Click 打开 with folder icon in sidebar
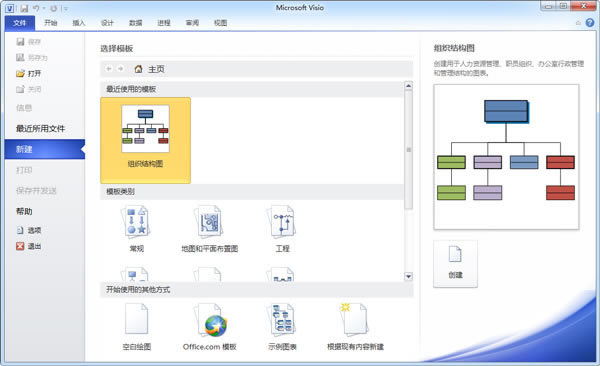The width and height of the screenshot is (600, 366). point(29,73)
